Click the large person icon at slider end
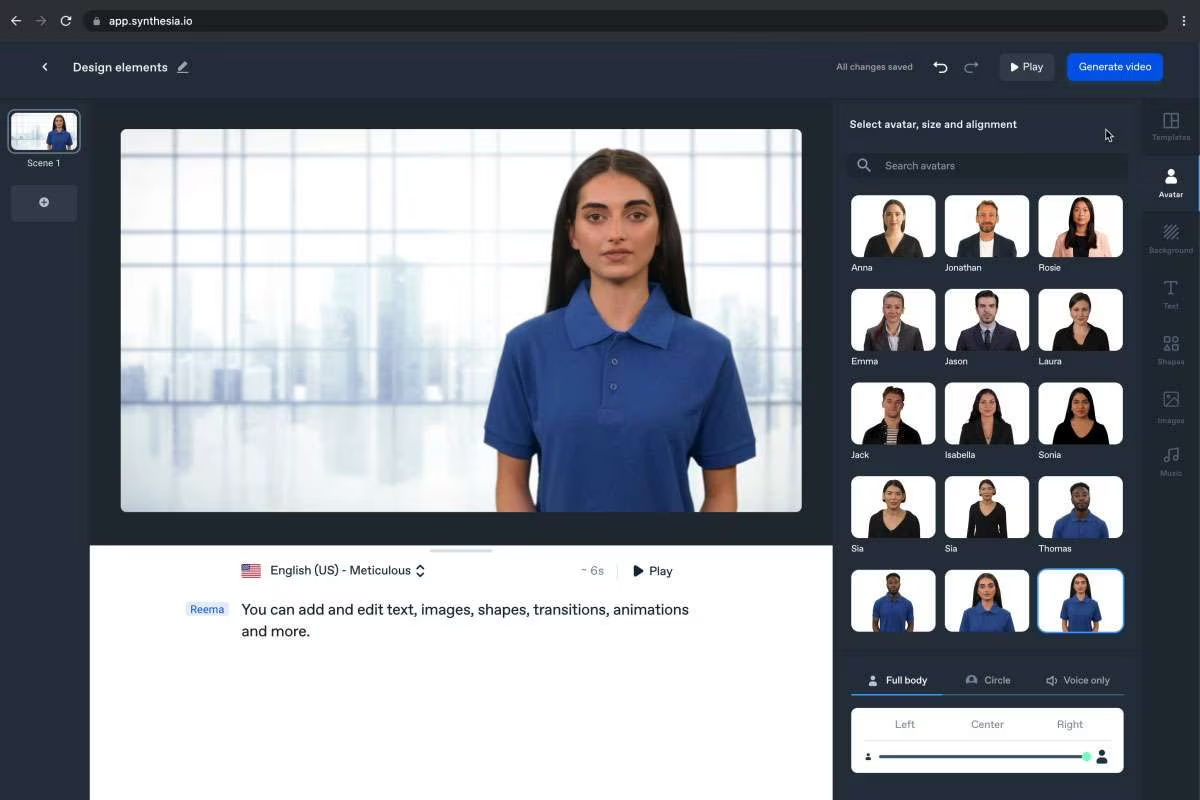Screen dimensions: 1200x800 coord(1102,757)
